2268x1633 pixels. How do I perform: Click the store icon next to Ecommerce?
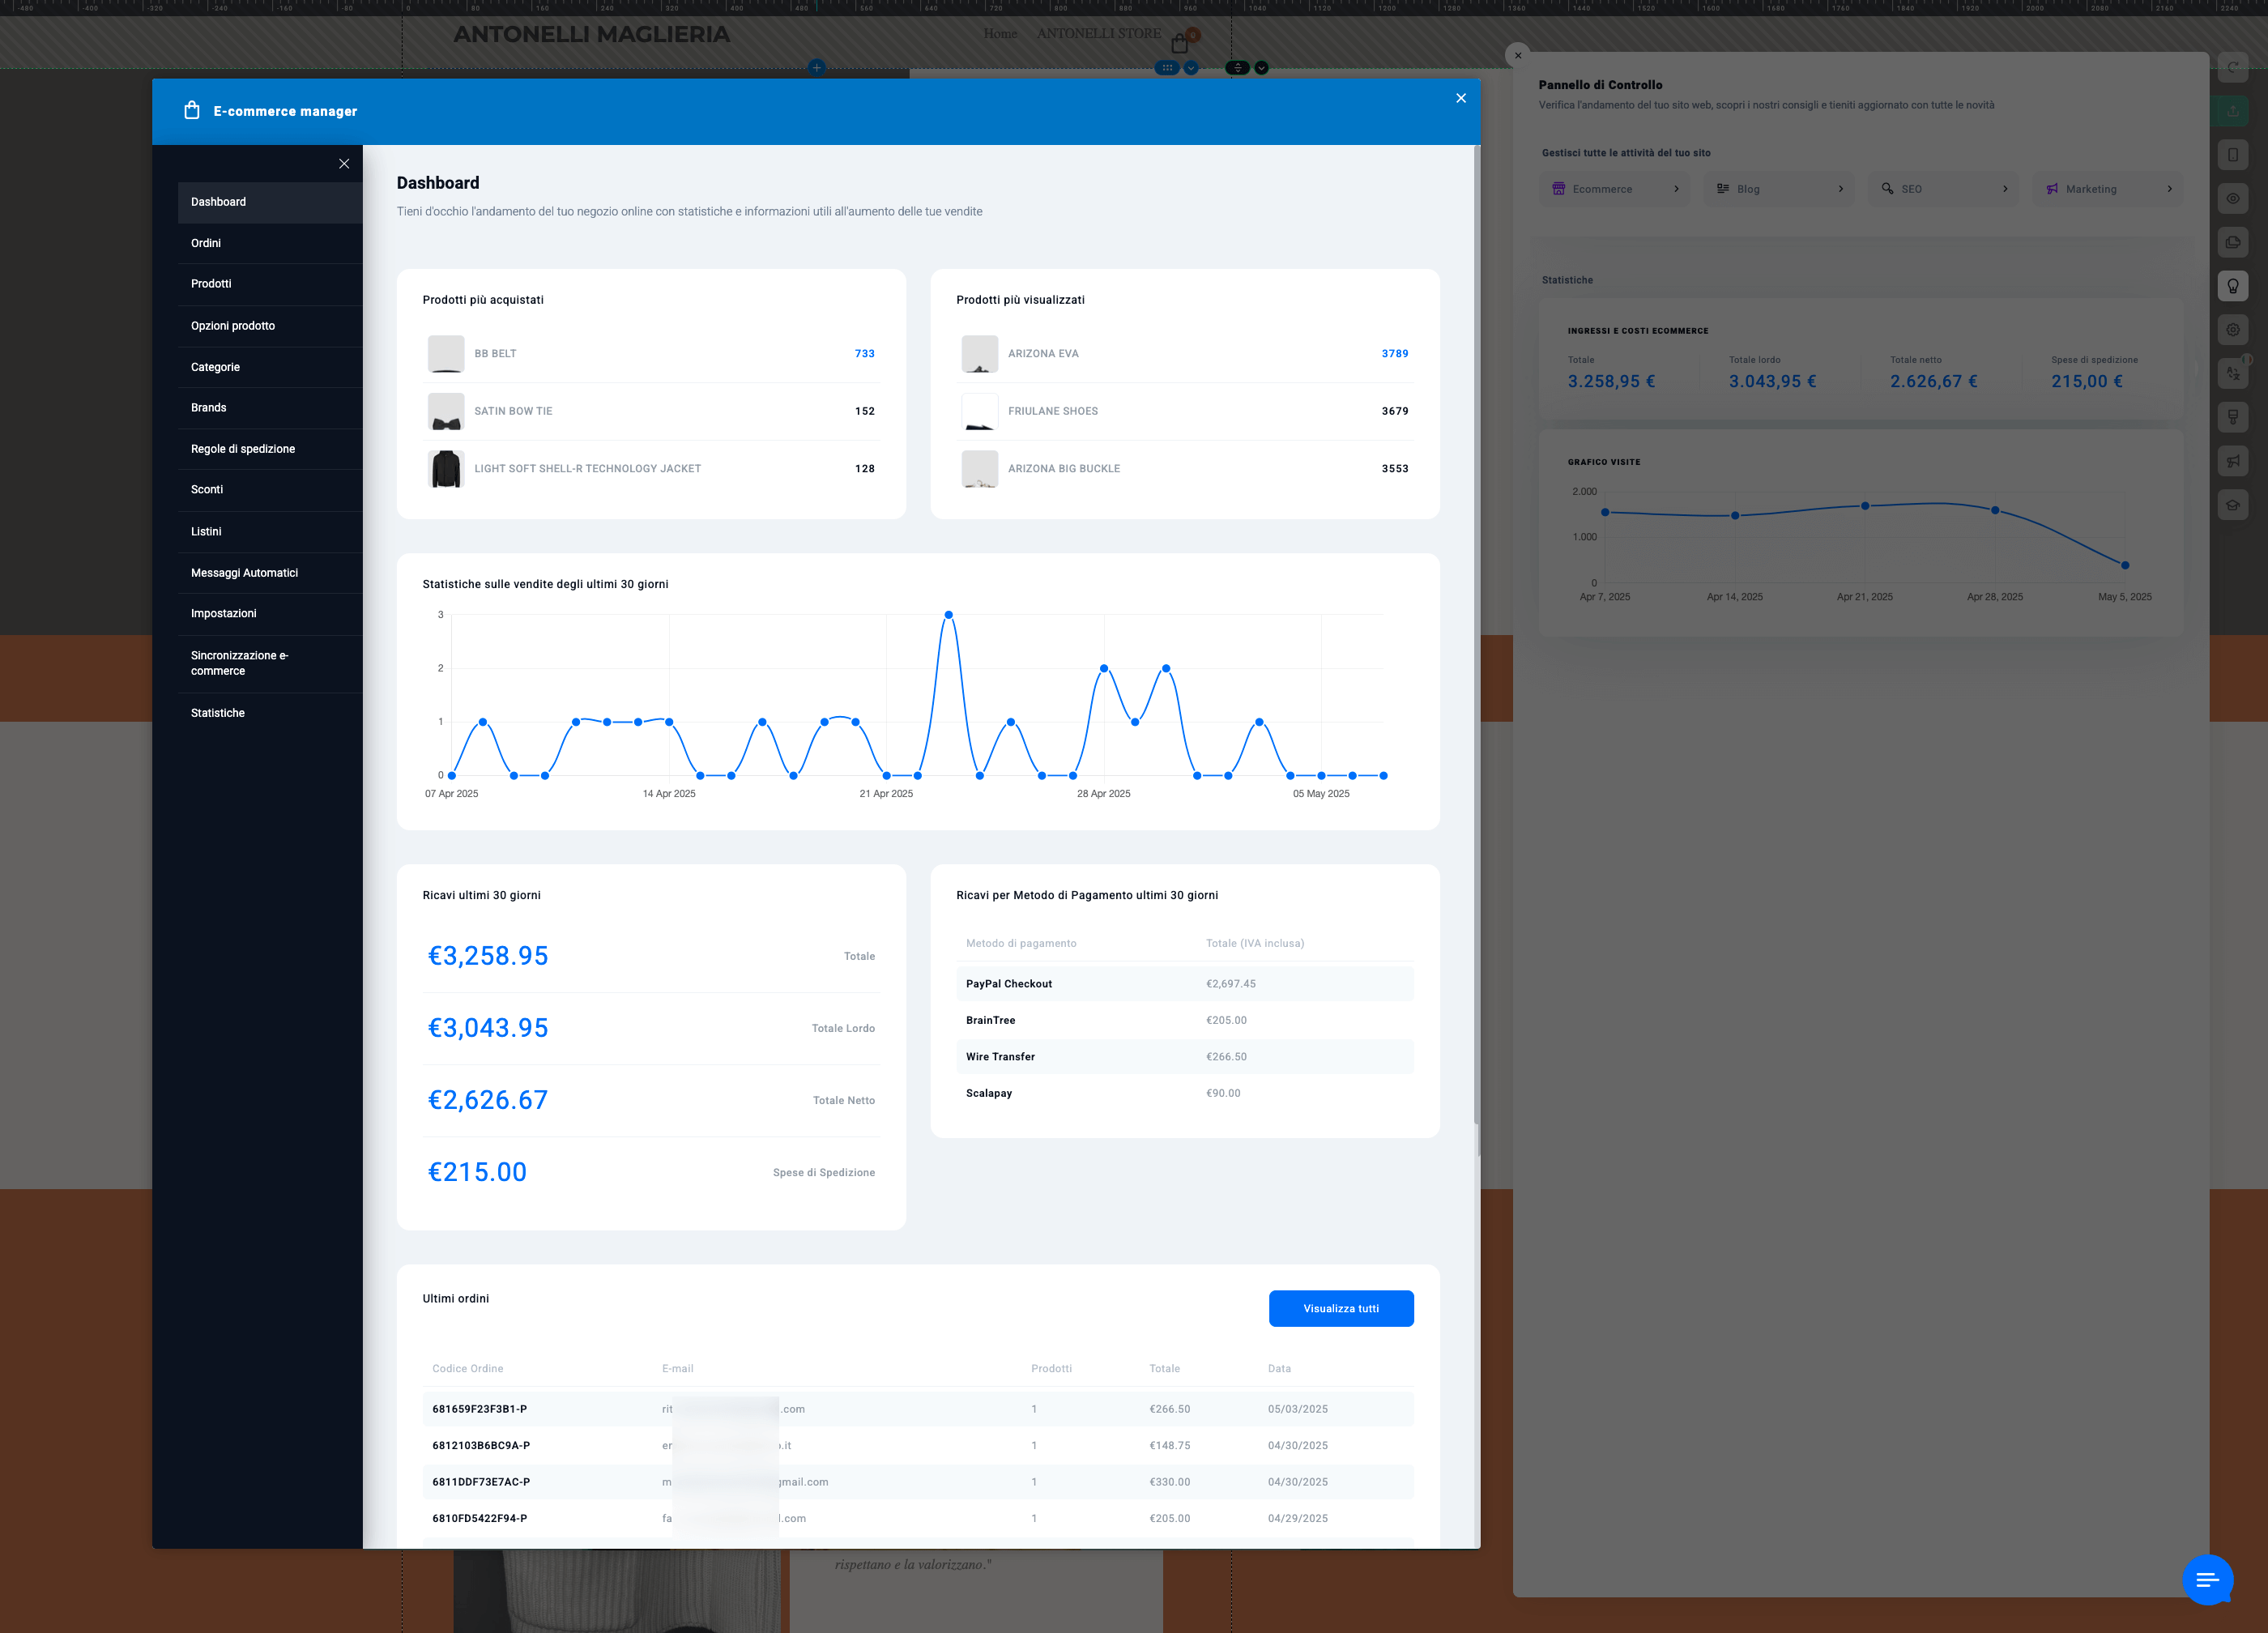1558,188
